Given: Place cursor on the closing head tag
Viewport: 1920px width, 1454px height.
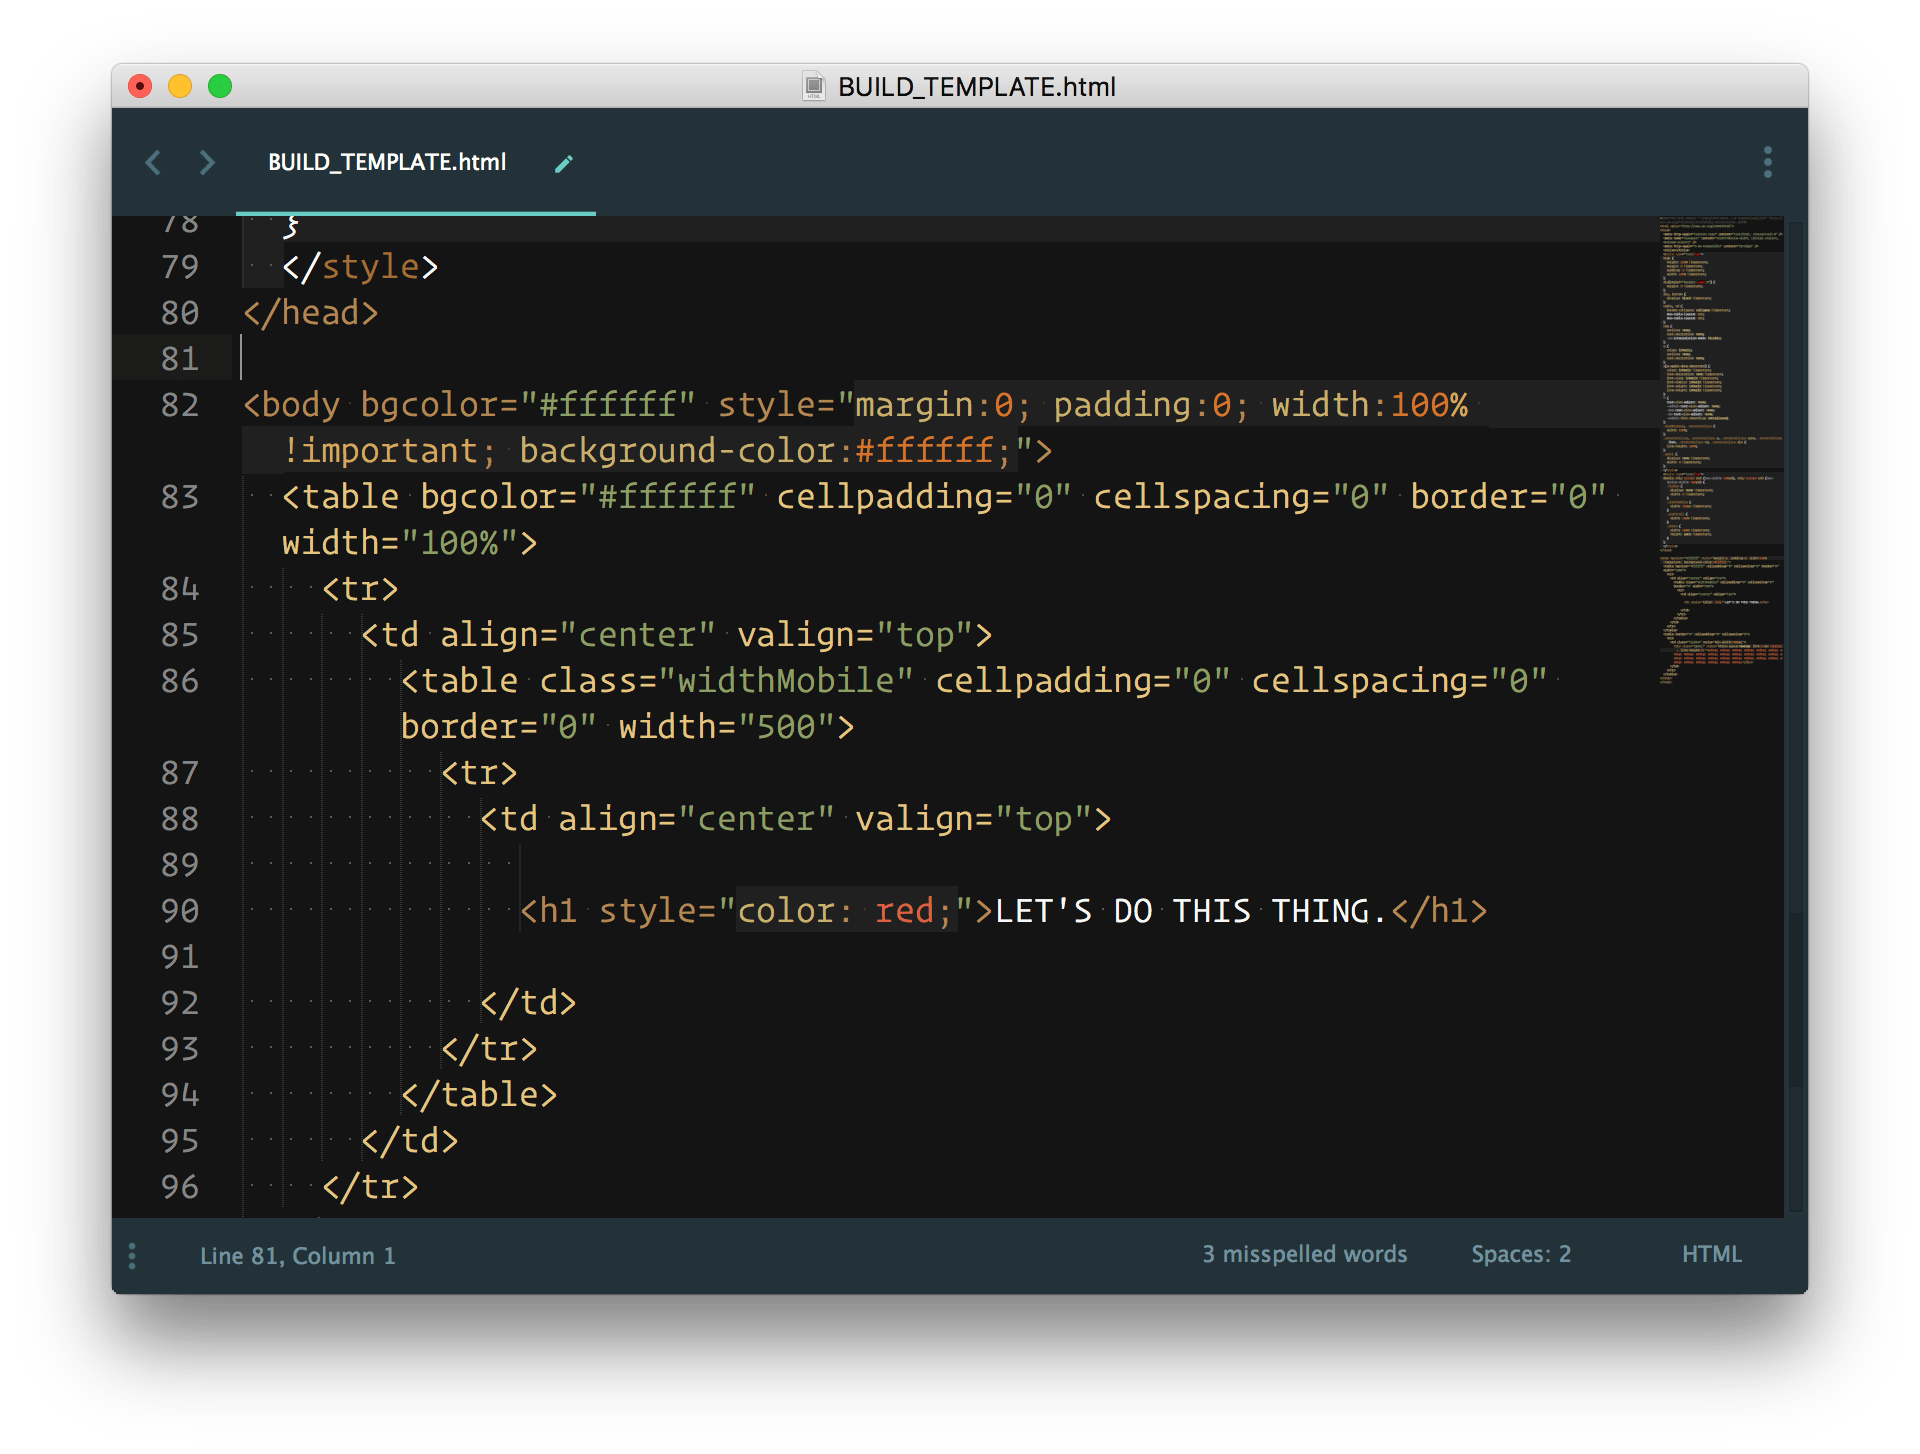Looking at the screenshot, I should [311, 313].
